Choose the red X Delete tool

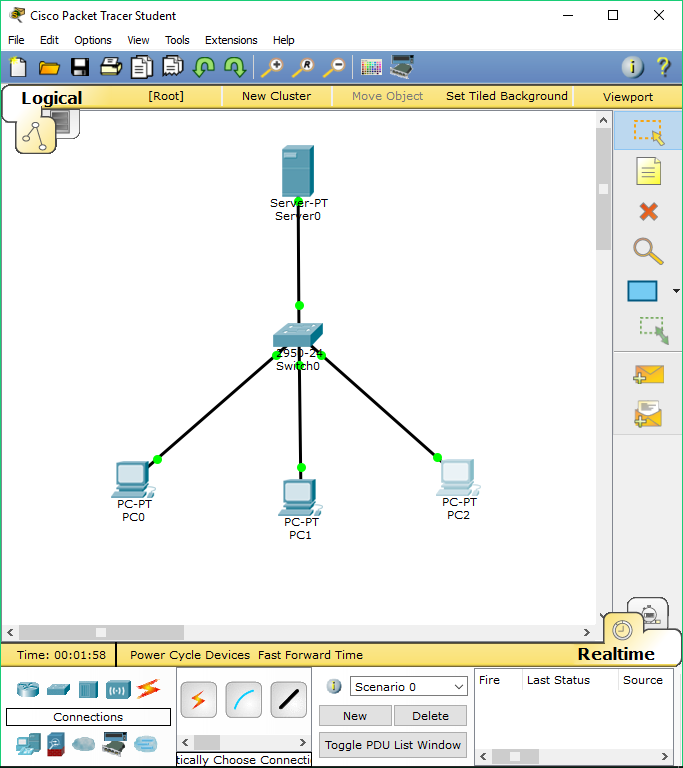pos(648,212)
